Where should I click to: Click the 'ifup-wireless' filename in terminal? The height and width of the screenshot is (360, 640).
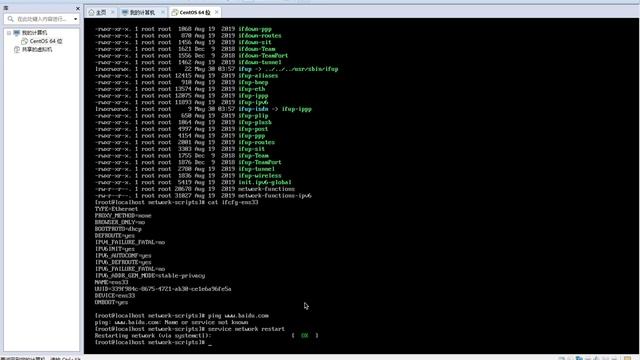[x=260, y=176]
